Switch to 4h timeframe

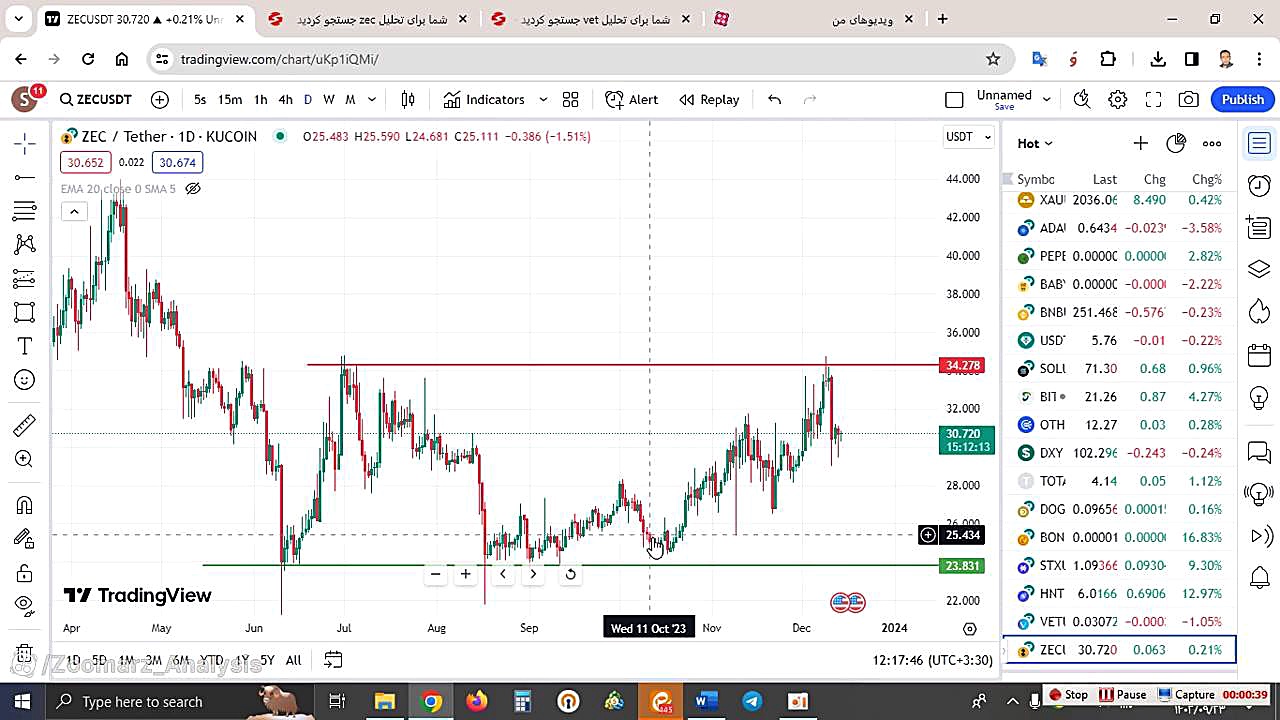(x=285, y=99)
